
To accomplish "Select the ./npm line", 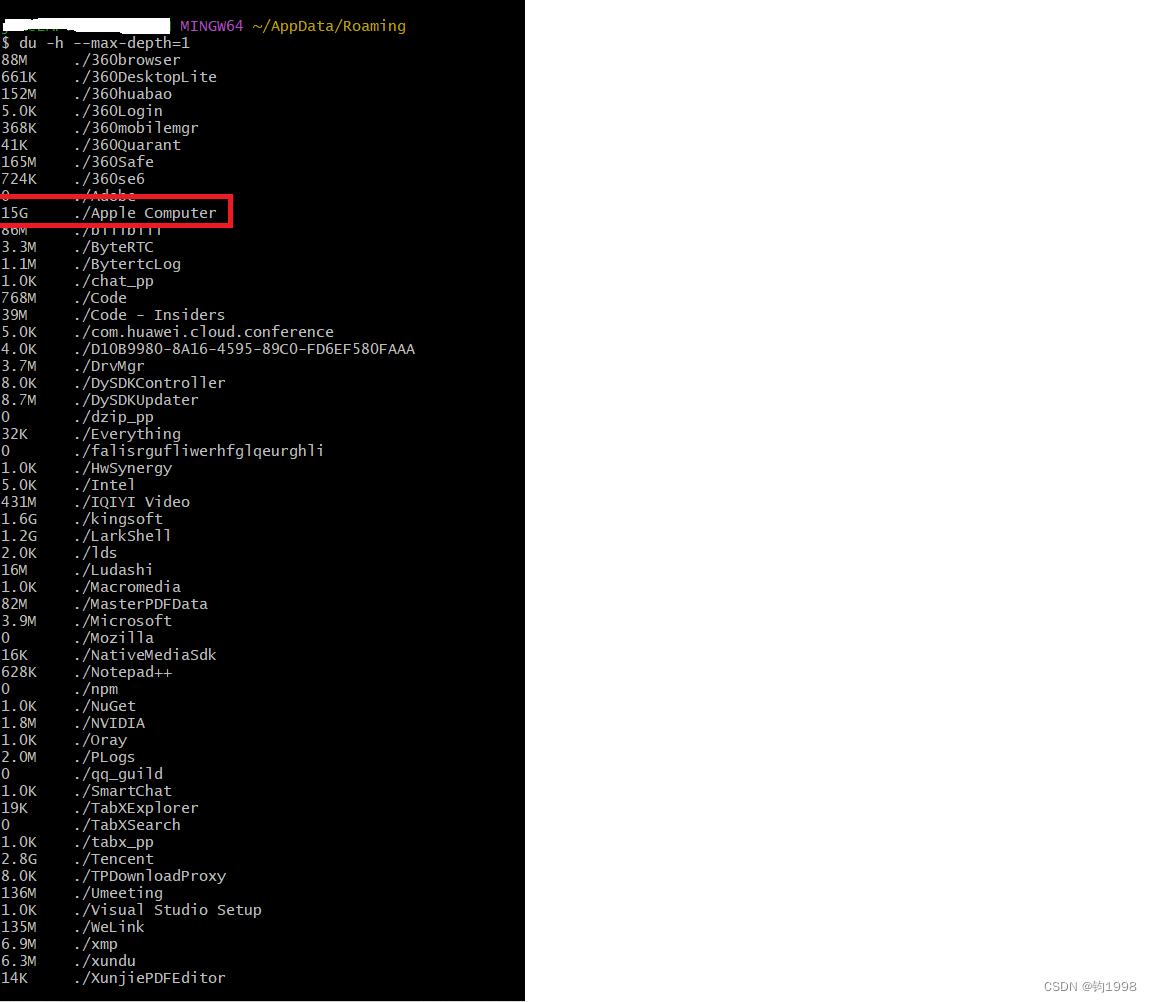I will (60, 688).
